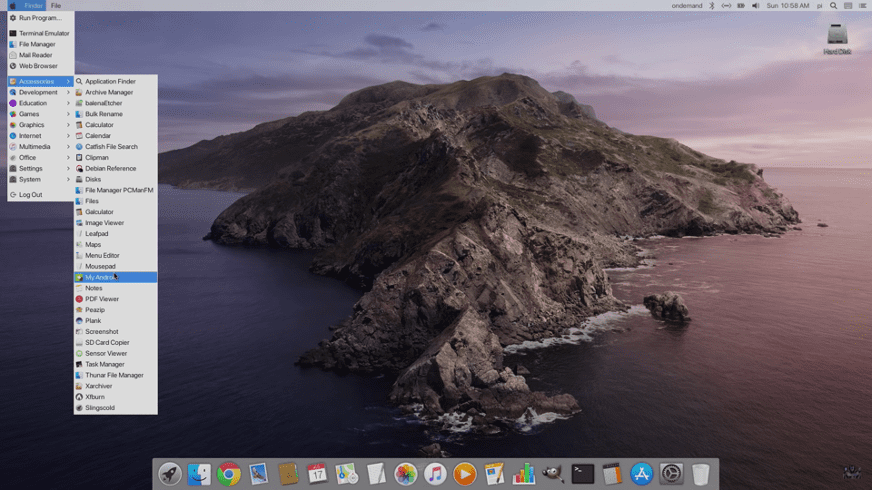Launch Terminal from the dock
Image resolution: width=872 pixels, height=490 pixels.
coord(582,474)
